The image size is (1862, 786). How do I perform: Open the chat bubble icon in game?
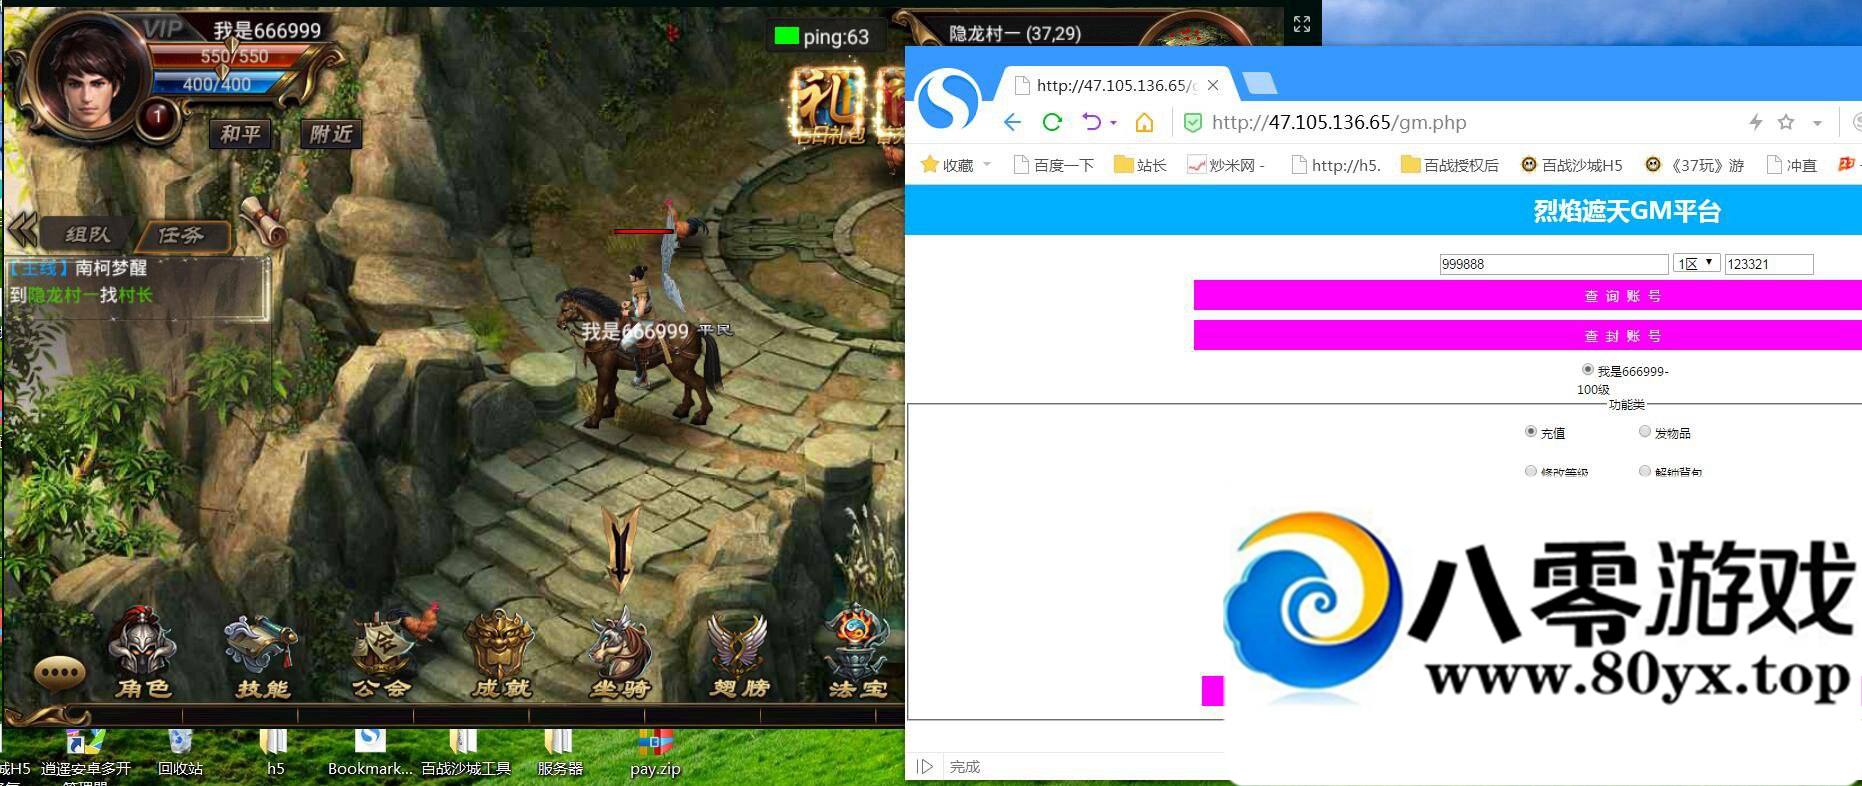click(59, 673)
